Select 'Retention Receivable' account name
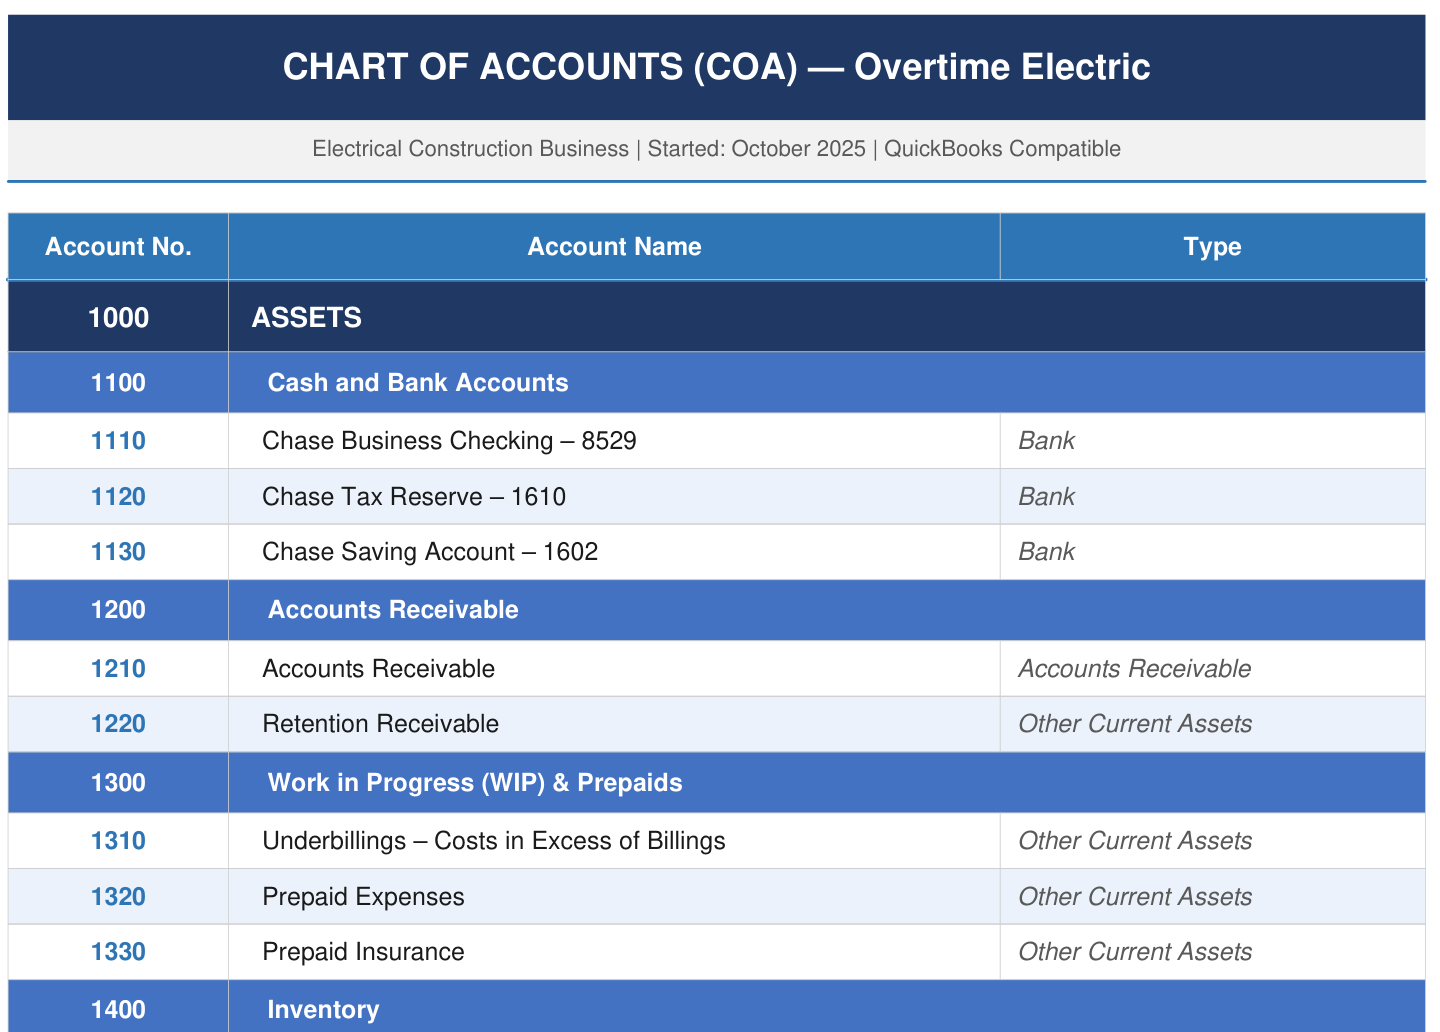1440x1032 pixels. click(x=380, y=724)
